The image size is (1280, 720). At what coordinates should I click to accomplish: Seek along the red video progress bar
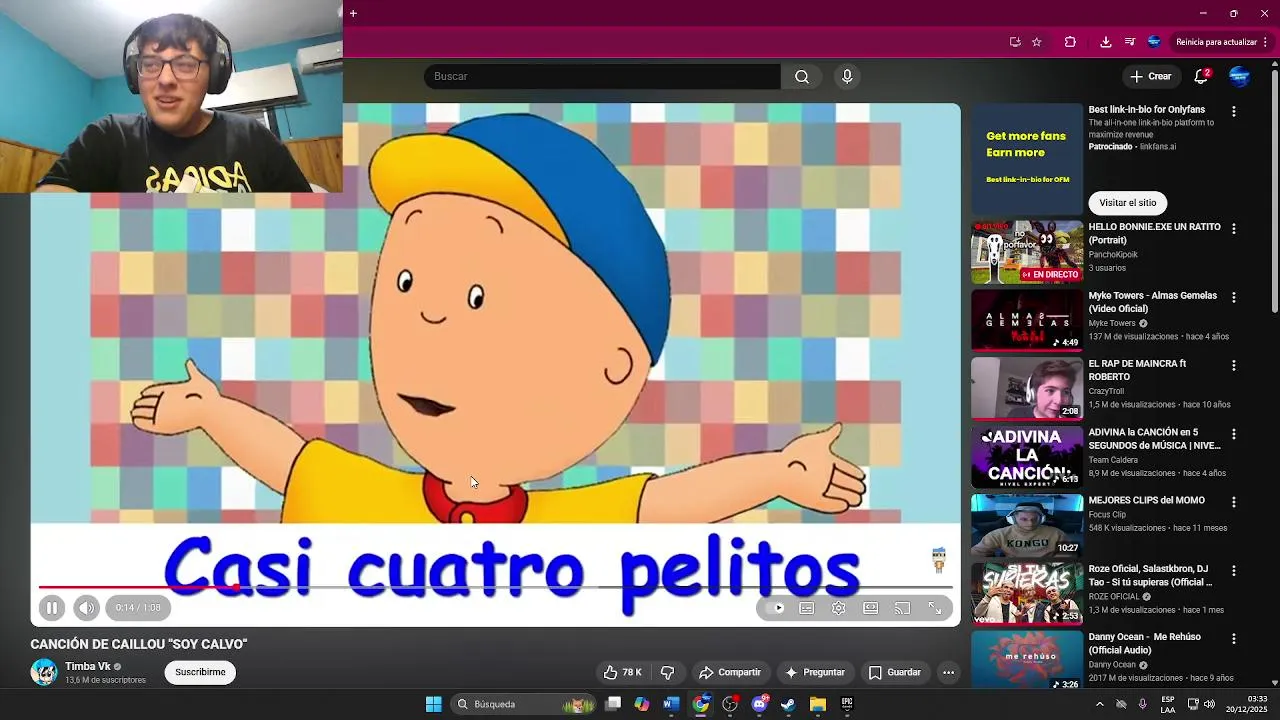495,587
